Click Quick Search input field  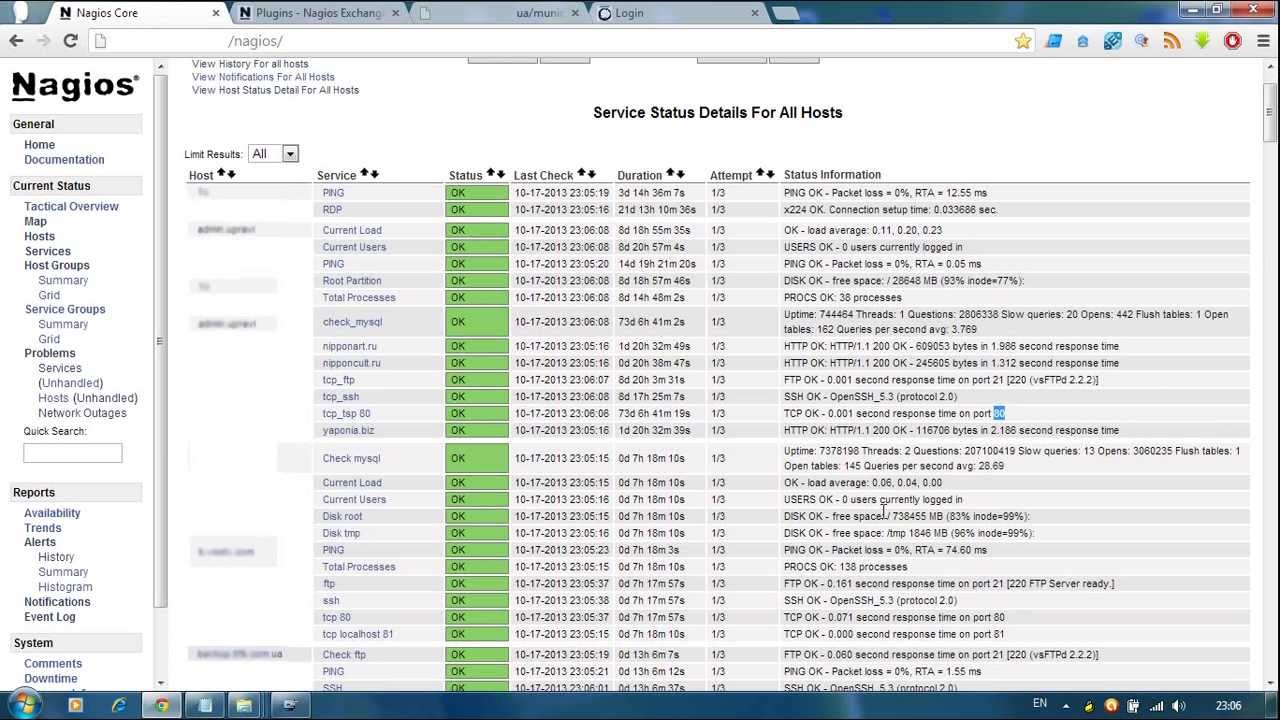[x=73, y=453]
